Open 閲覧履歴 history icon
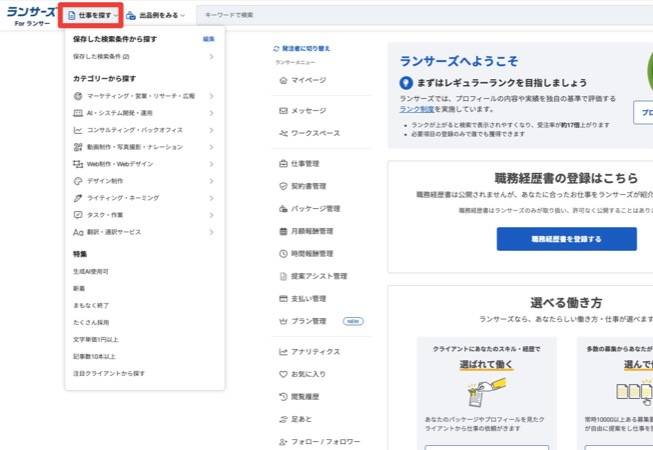653x450 pixels. pyautogui.click(x=283, y=396)
